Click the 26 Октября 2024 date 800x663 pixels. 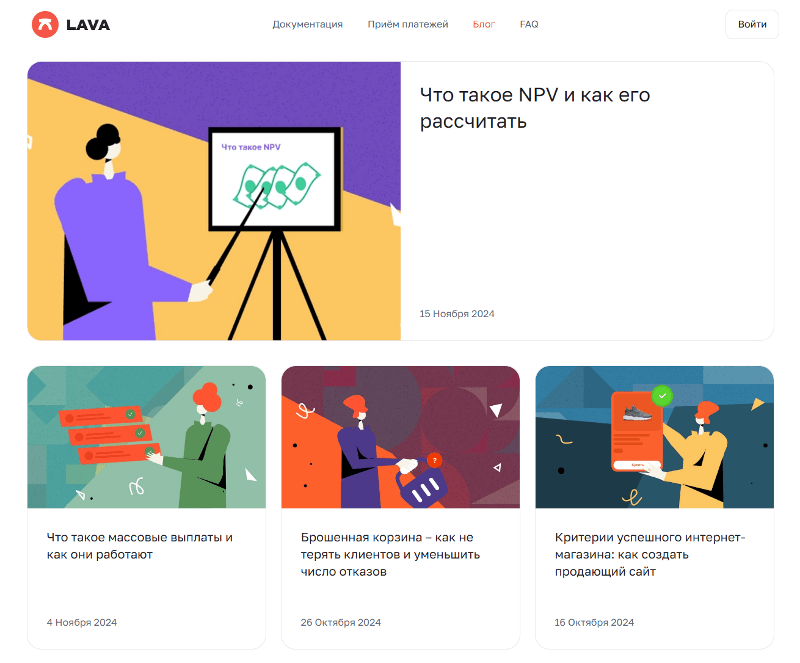point(340,623)
